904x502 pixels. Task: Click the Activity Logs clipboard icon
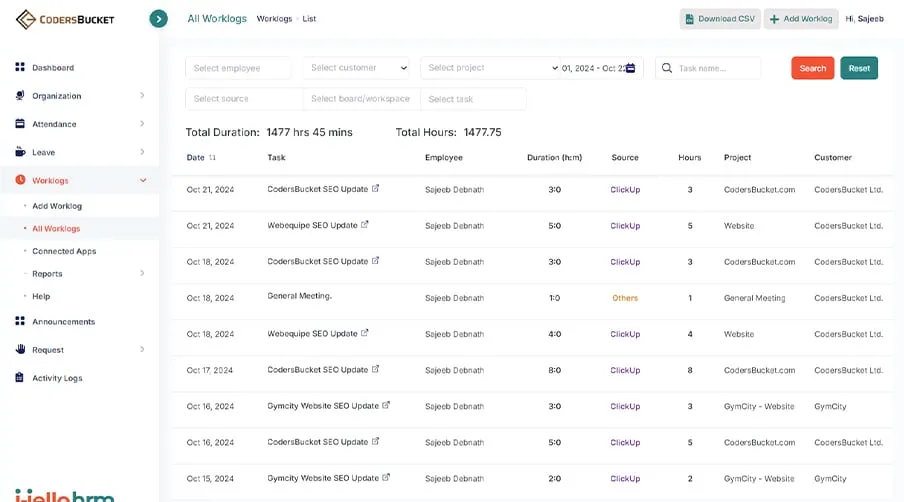tap(20, 378)
